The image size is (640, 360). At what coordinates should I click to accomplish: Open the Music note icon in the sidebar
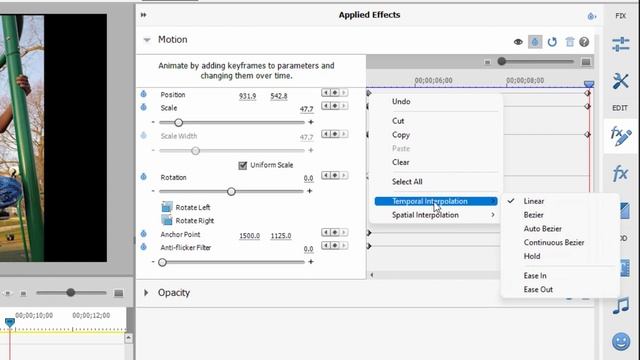pyautogui.click(x=620, y=306)
